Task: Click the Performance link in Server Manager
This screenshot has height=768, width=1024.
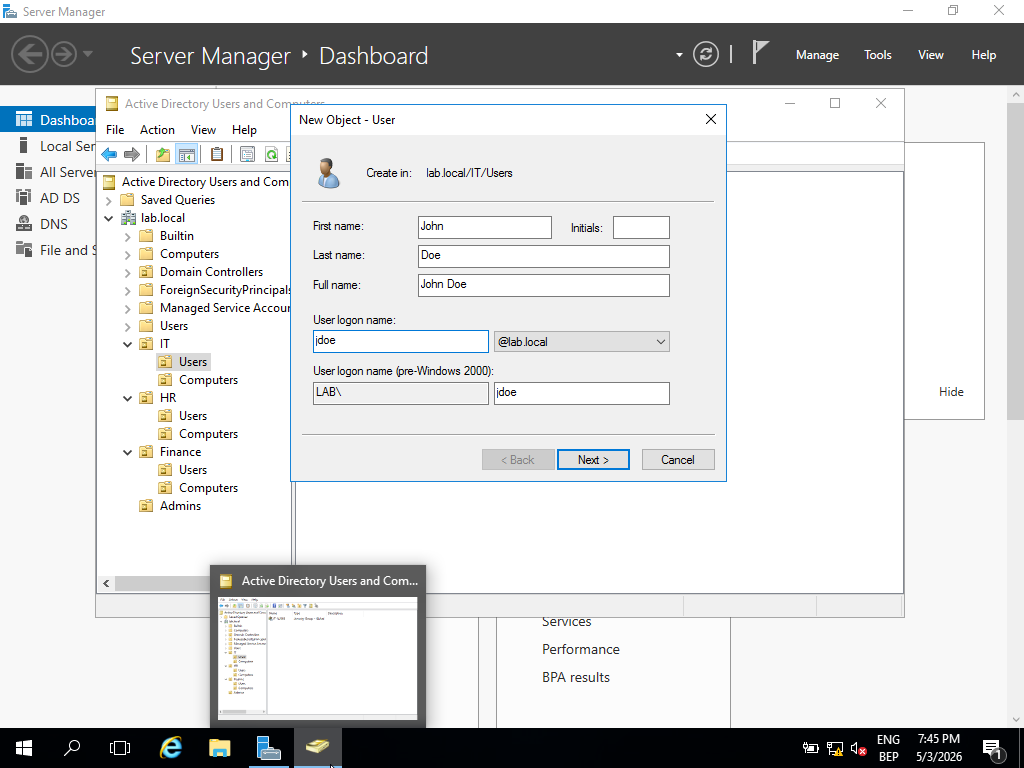Action: click(x=581, y=649)
